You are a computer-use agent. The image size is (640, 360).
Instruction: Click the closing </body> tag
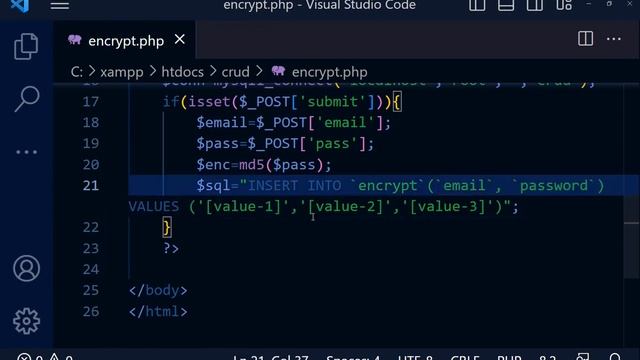(158, 291)
